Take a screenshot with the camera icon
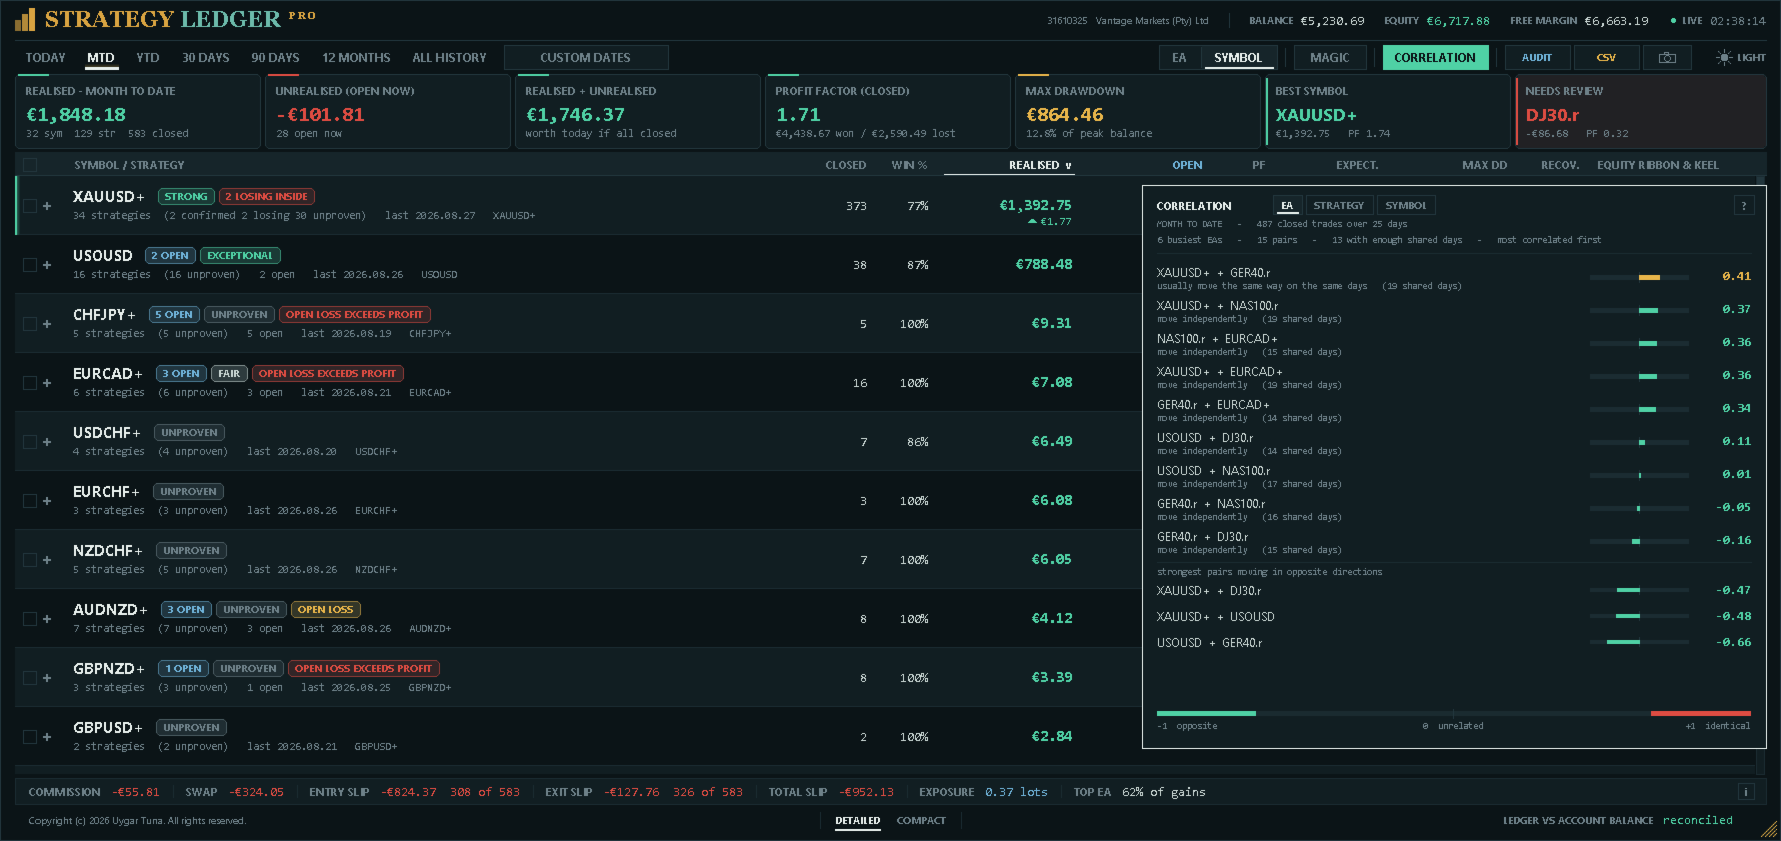Image resolution: width=1781 pixels, height=841 pixels. point(1667,58)
